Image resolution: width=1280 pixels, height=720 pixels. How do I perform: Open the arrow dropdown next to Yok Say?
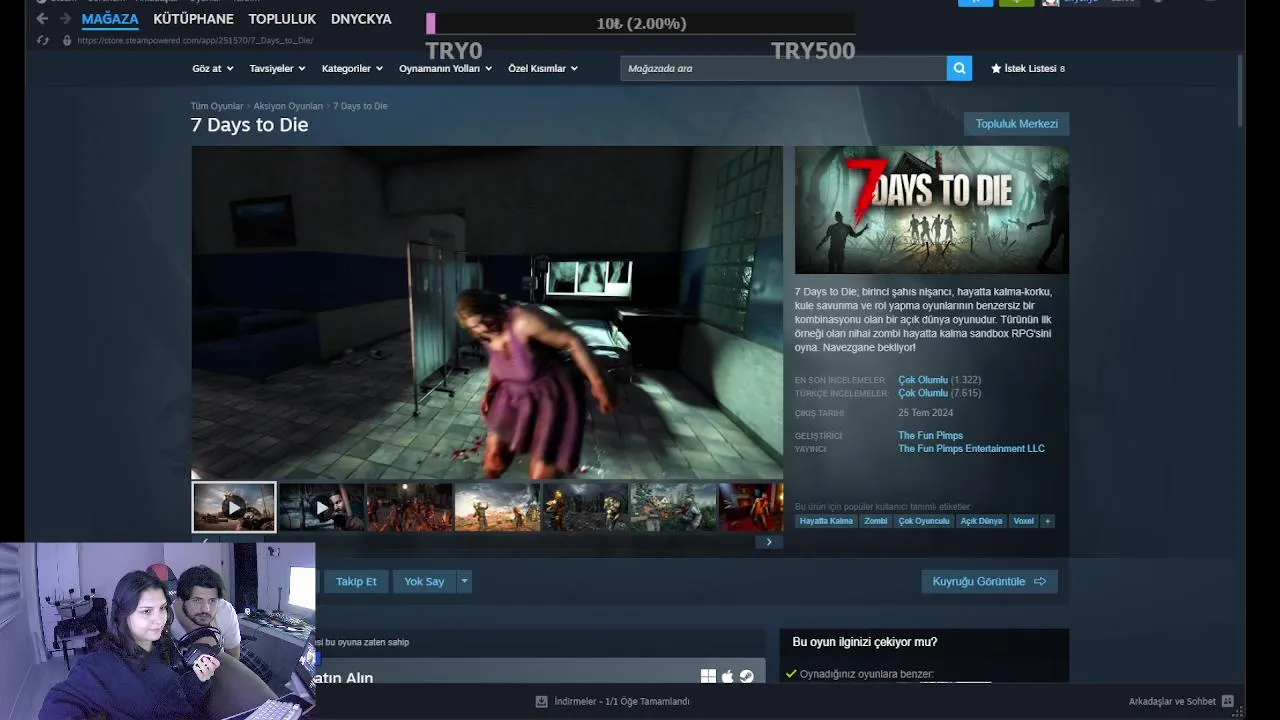coord(464,581)
